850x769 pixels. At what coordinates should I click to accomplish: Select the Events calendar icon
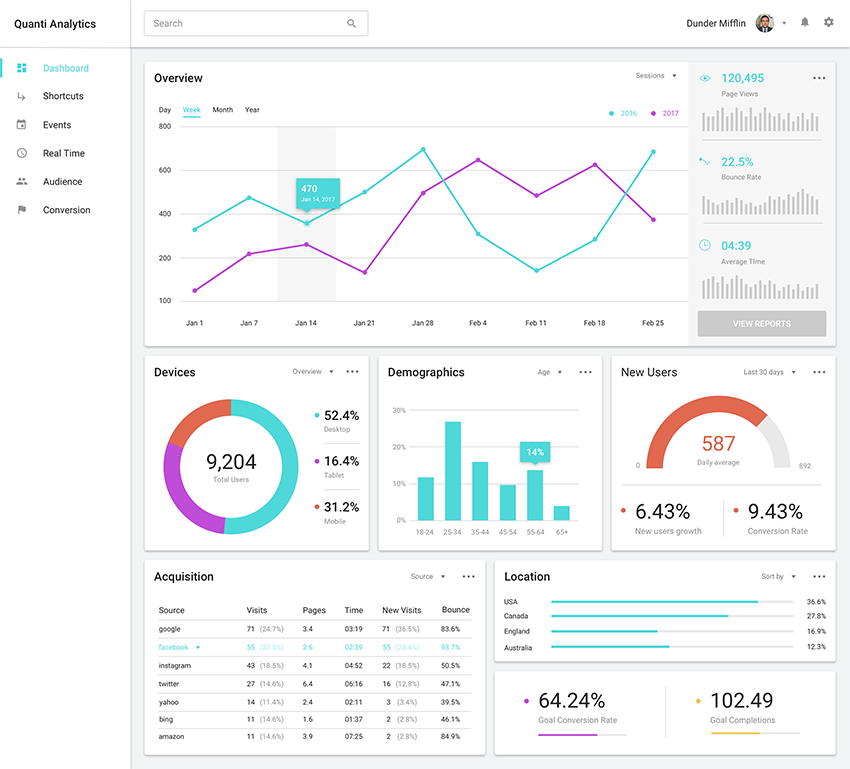tap(21, 124)
